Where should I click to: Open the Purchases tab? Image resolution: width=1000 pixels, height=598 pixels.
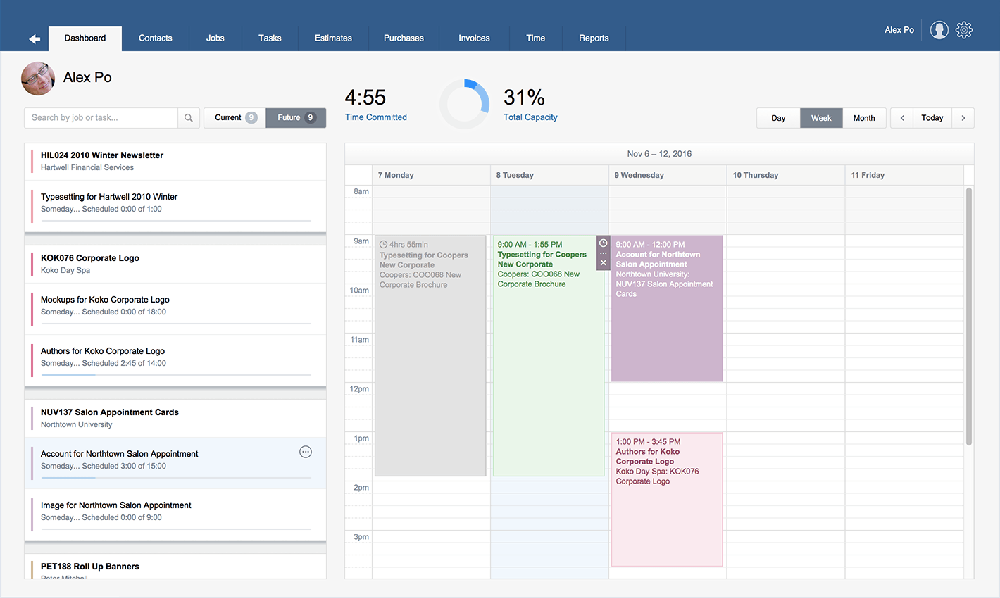click(x=404, y=38)
